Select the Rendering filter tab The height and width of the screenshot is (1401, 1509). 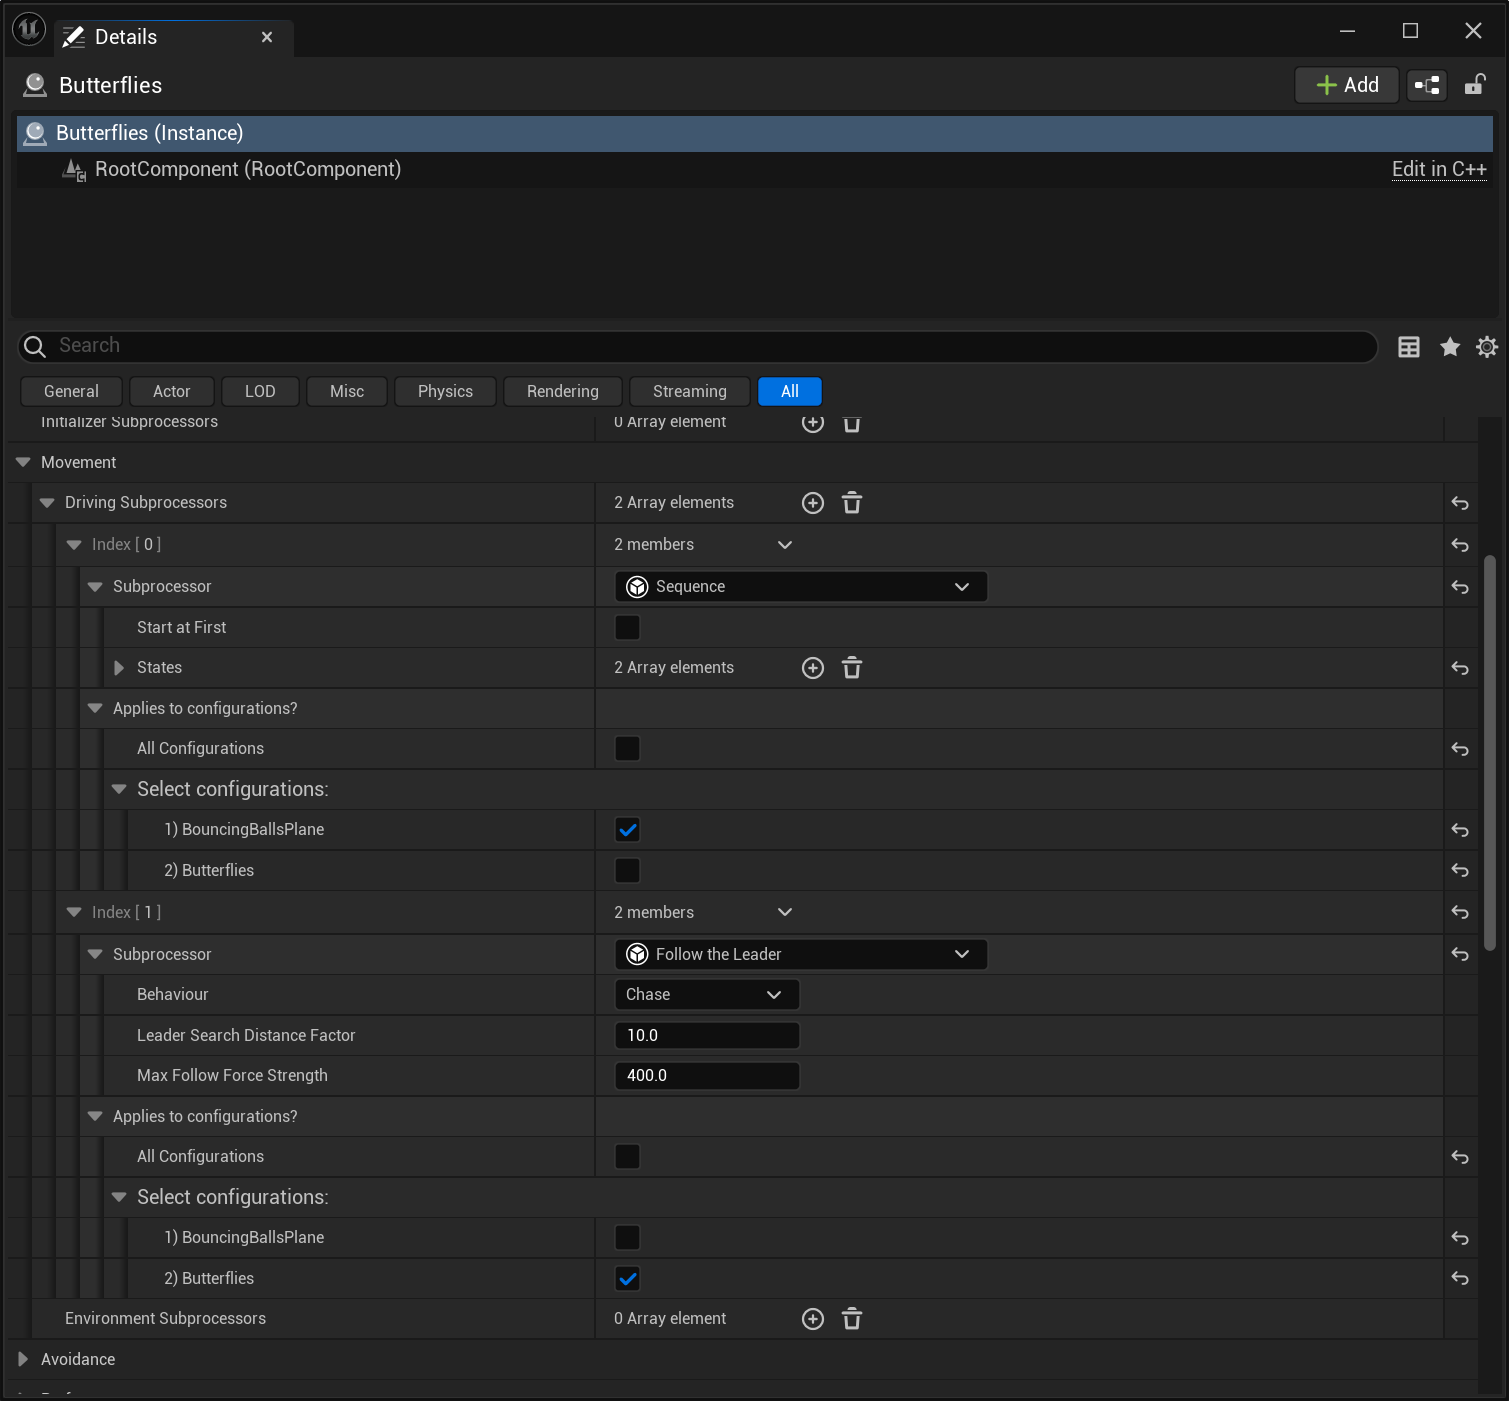(x=562, y=392)
